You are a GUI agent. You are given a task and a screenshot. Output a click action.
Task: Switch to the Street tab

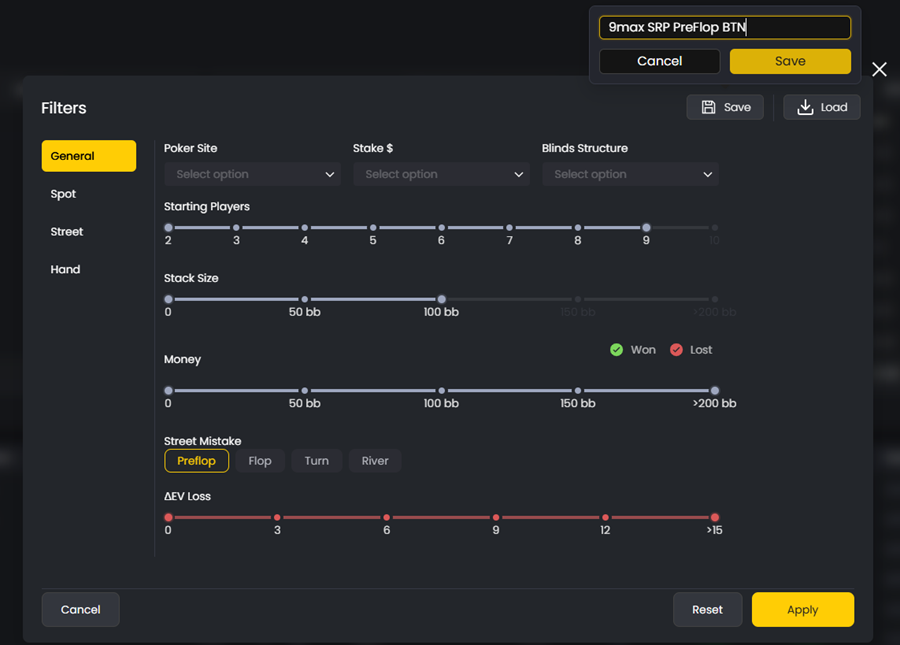pos(88,231)
